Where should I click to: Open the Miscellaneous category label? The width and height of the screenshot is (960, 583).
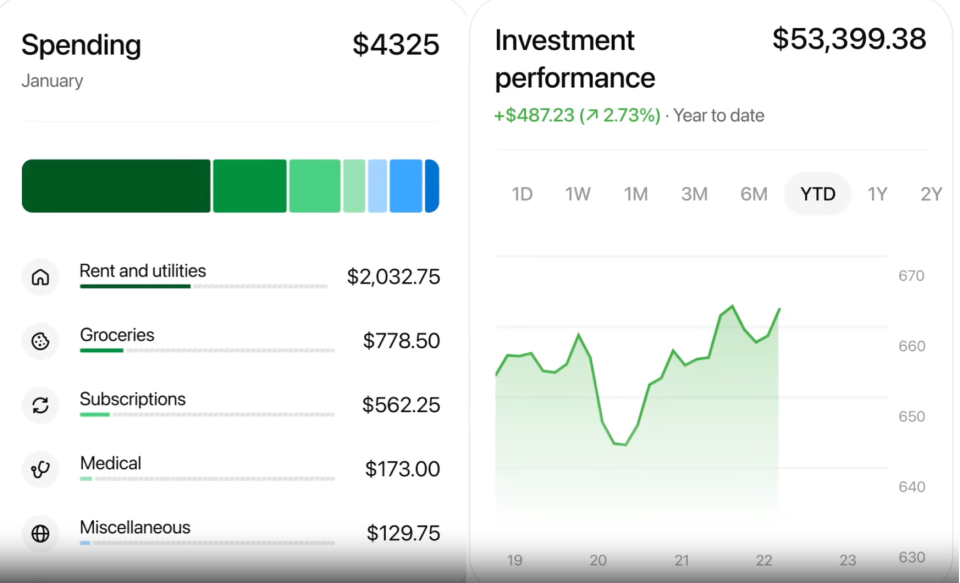pyautogui.click(x=135, y=527)
